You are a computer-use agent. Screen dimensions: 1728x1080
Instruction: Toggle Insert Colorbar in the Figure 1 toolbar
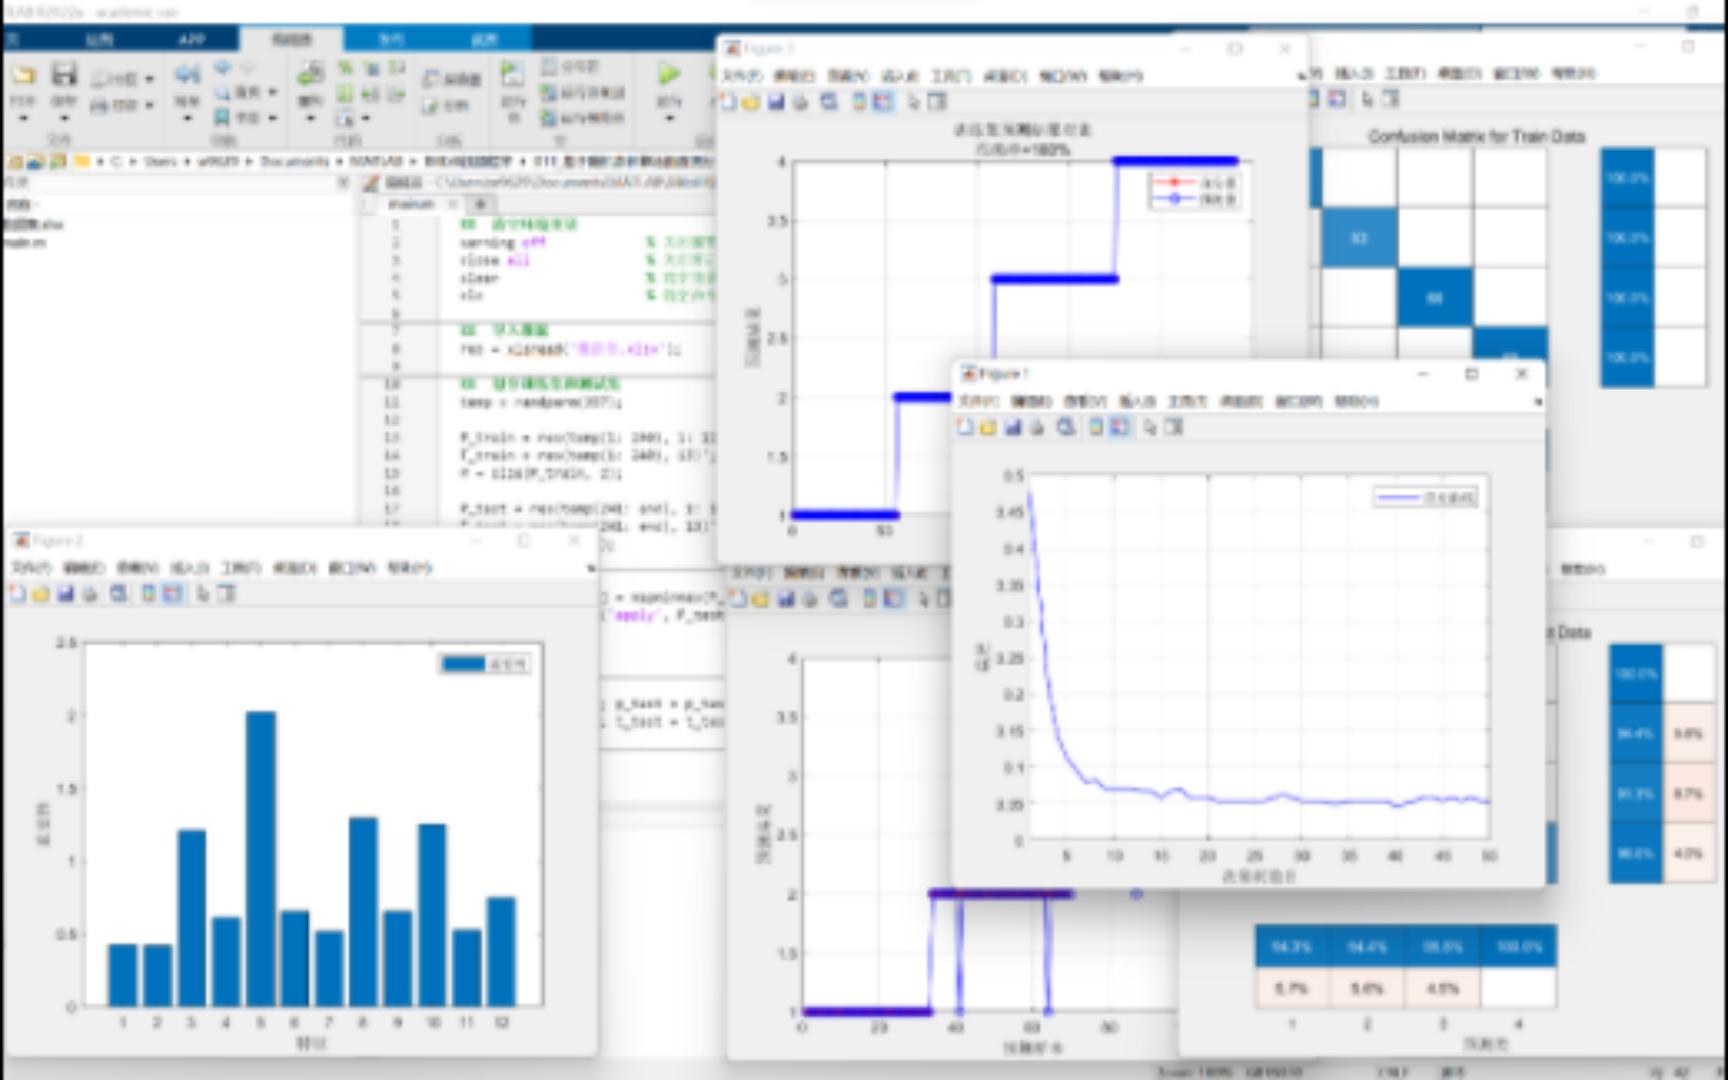(1096, 427)
